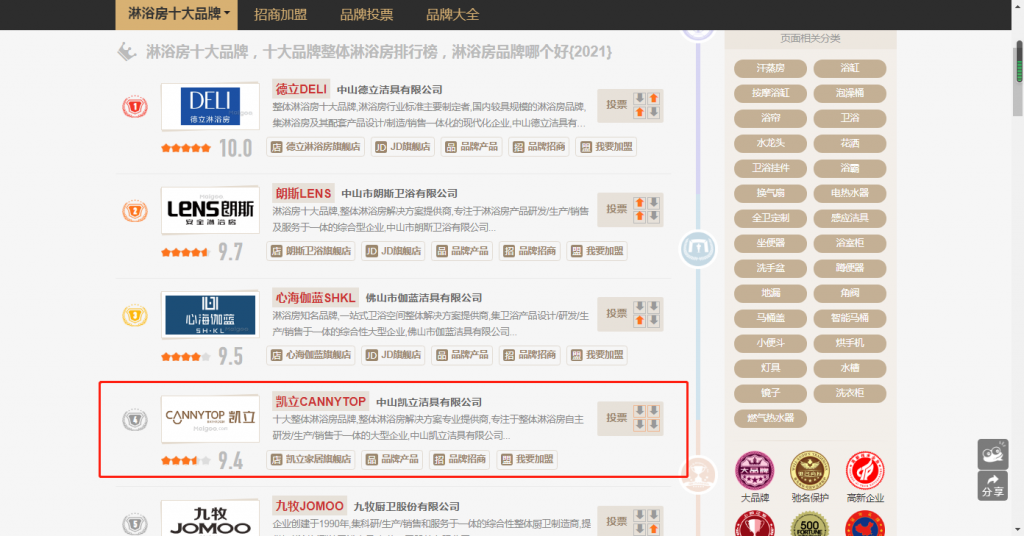
Task: Select the 汗蒸房 category tag
Action: point(770,68)
